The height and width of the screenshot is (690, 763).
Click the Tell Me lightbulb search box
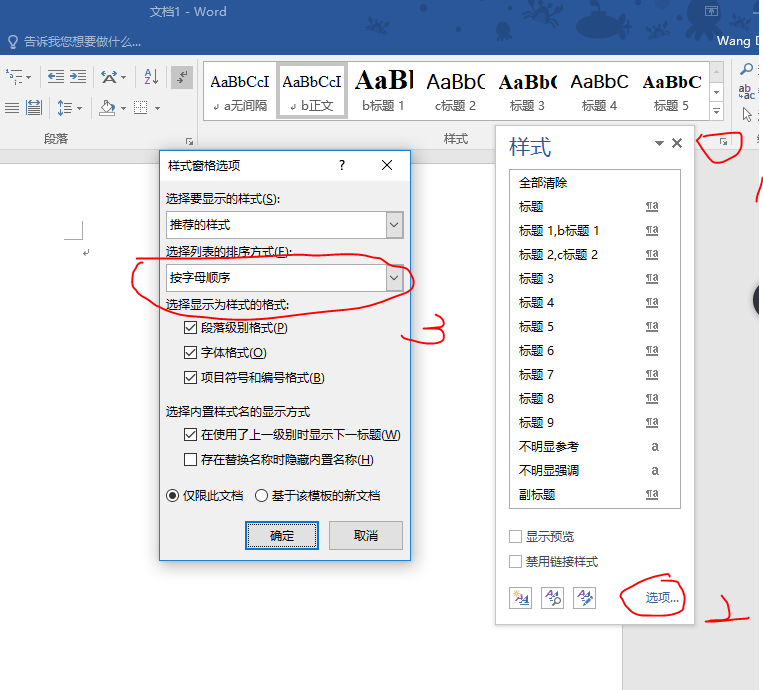pos(75,42)
